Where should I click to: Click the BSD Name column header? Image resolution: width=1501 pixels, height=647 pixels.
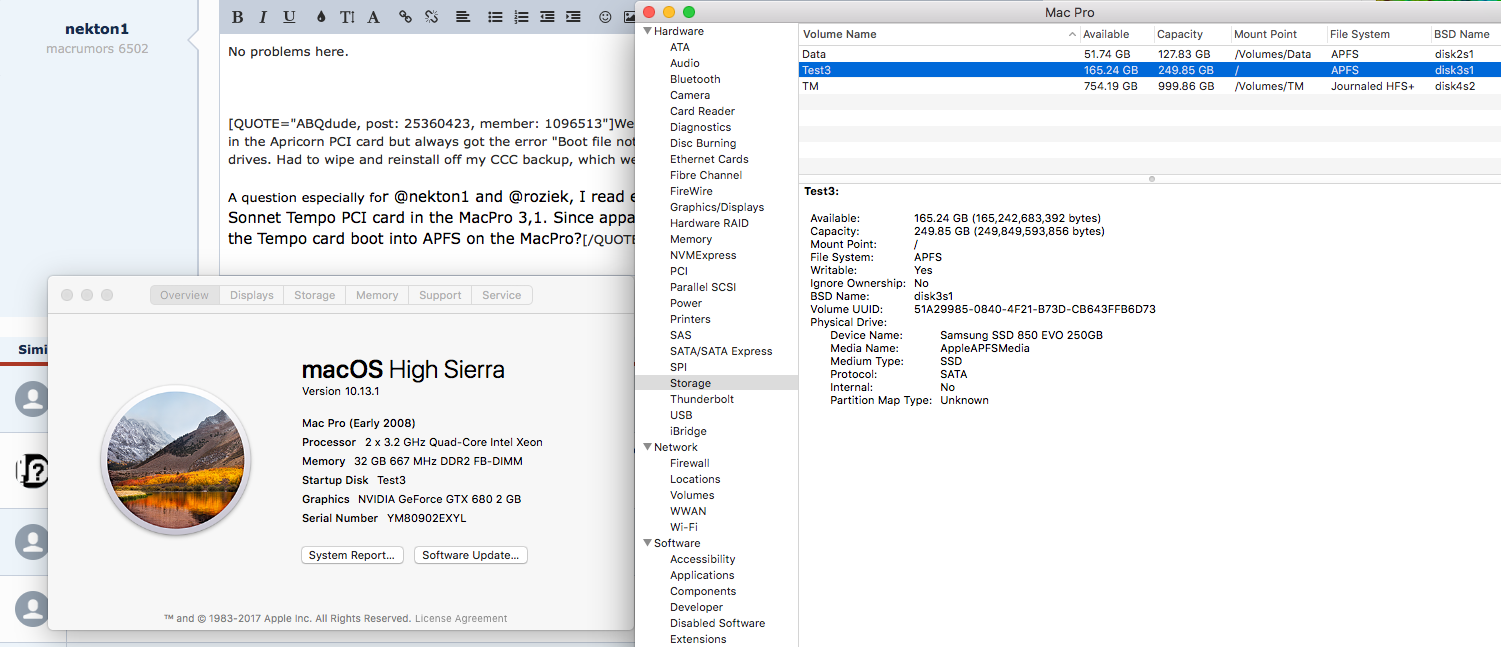[x=1465, y=34]
